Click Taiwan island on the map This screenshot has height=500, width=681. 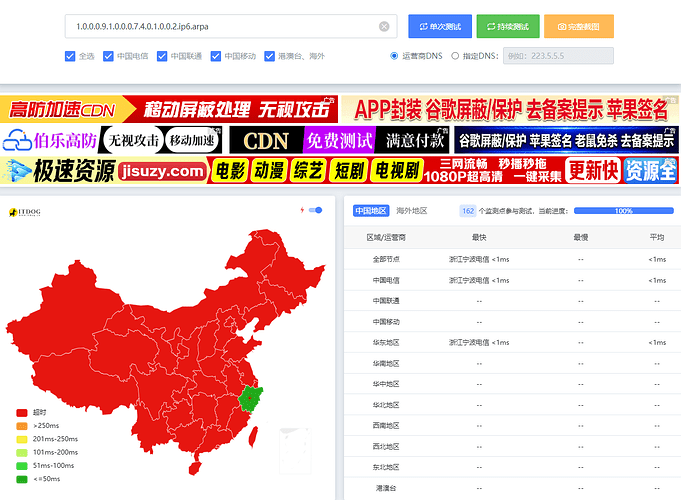click(253, 437)
